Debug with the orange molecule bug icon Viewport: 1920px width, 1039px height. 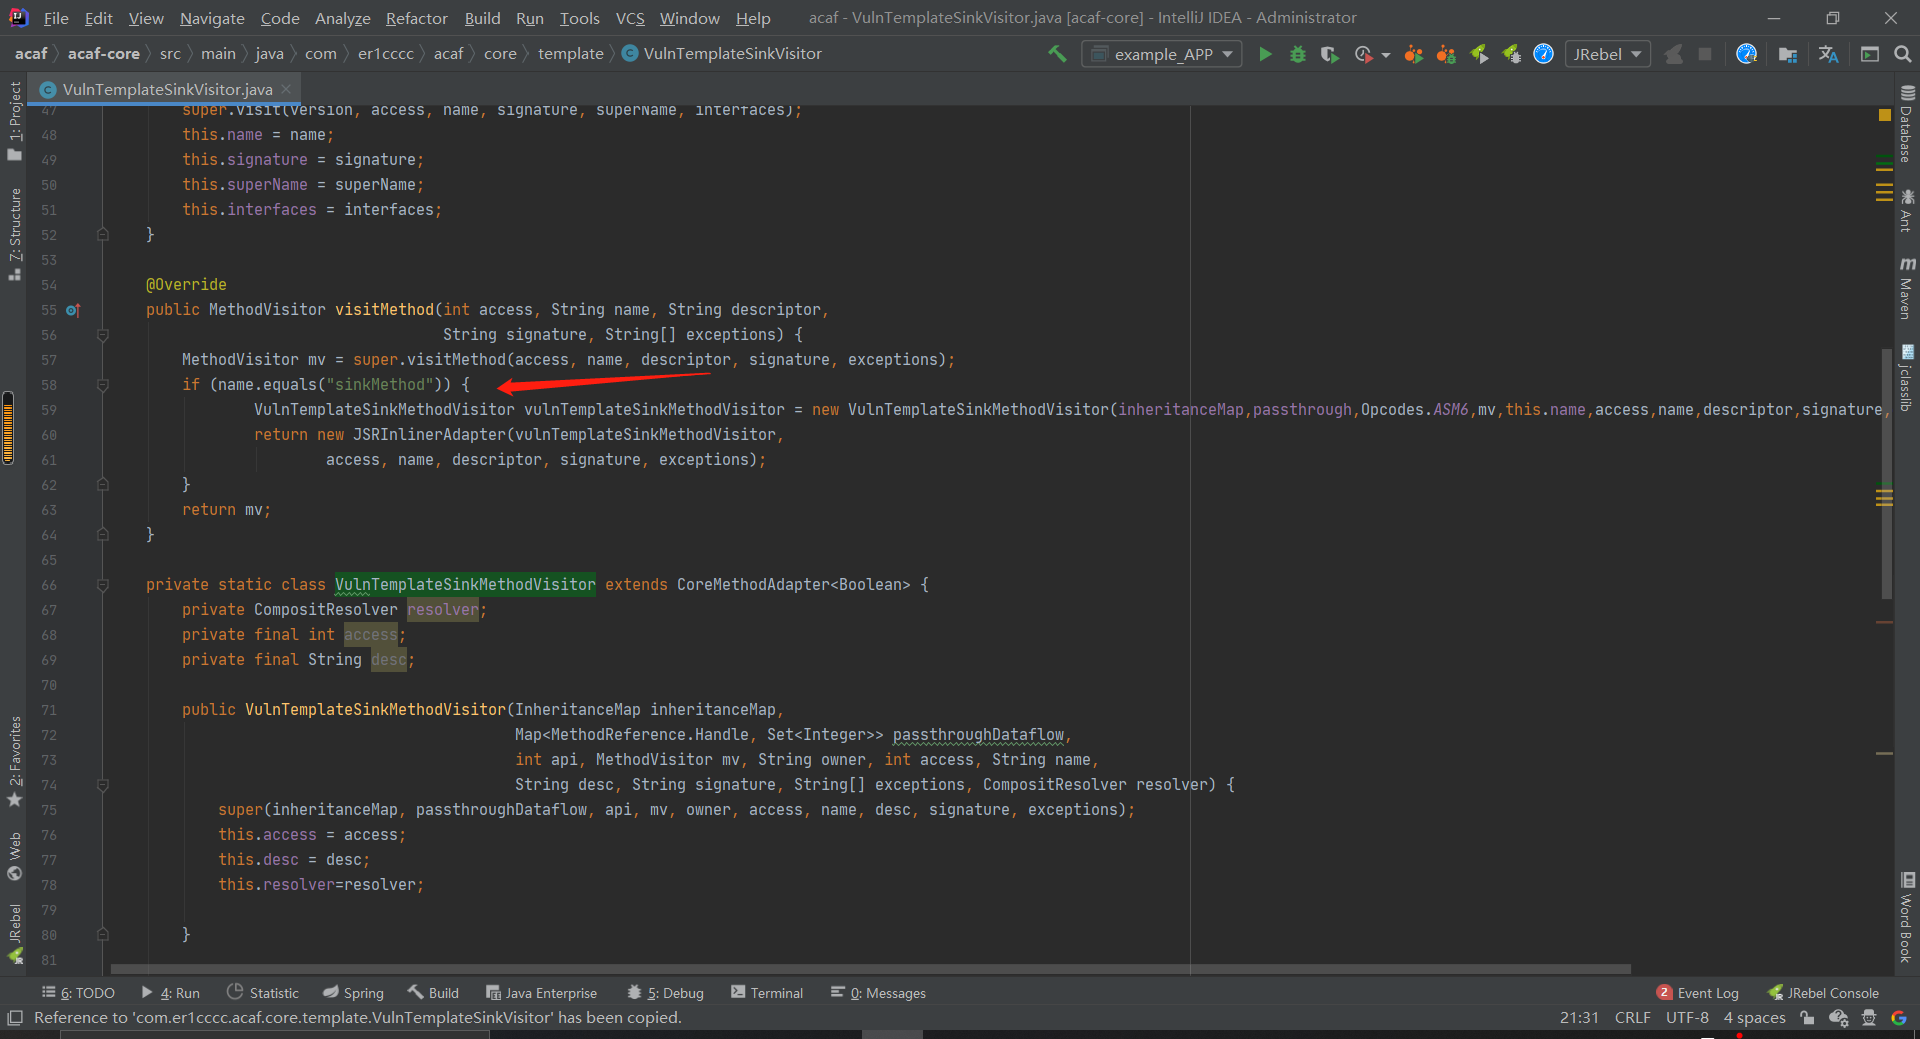coord(1446,54)
